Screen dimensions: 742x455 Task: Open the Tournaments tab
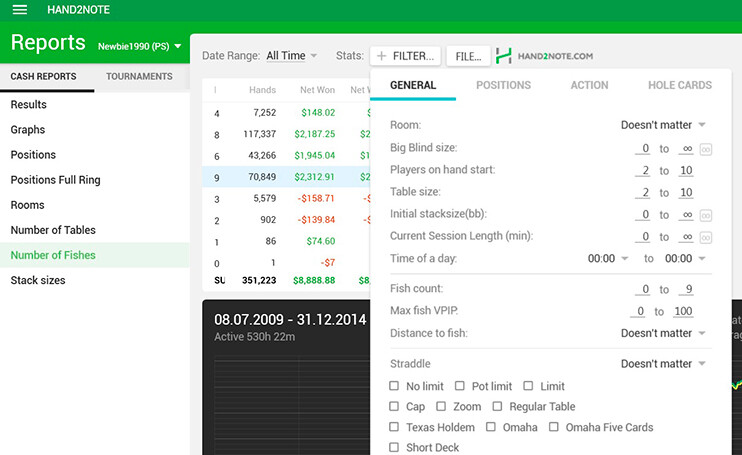(139, 77)
